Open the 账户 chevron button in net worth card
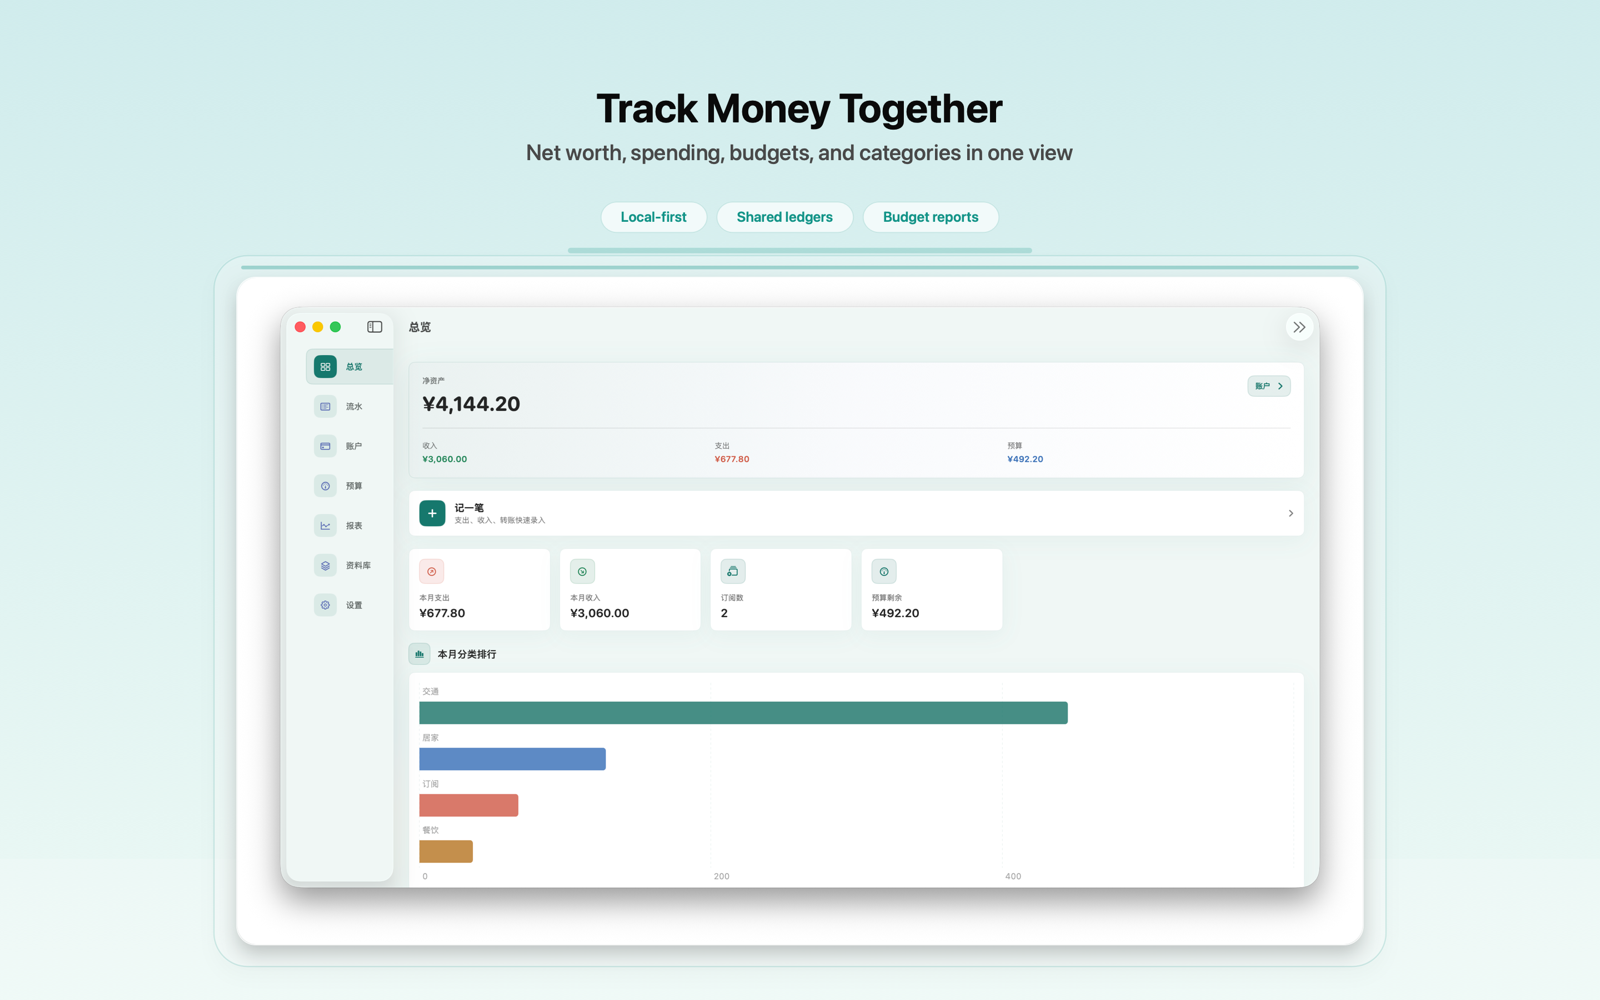 1269,386
